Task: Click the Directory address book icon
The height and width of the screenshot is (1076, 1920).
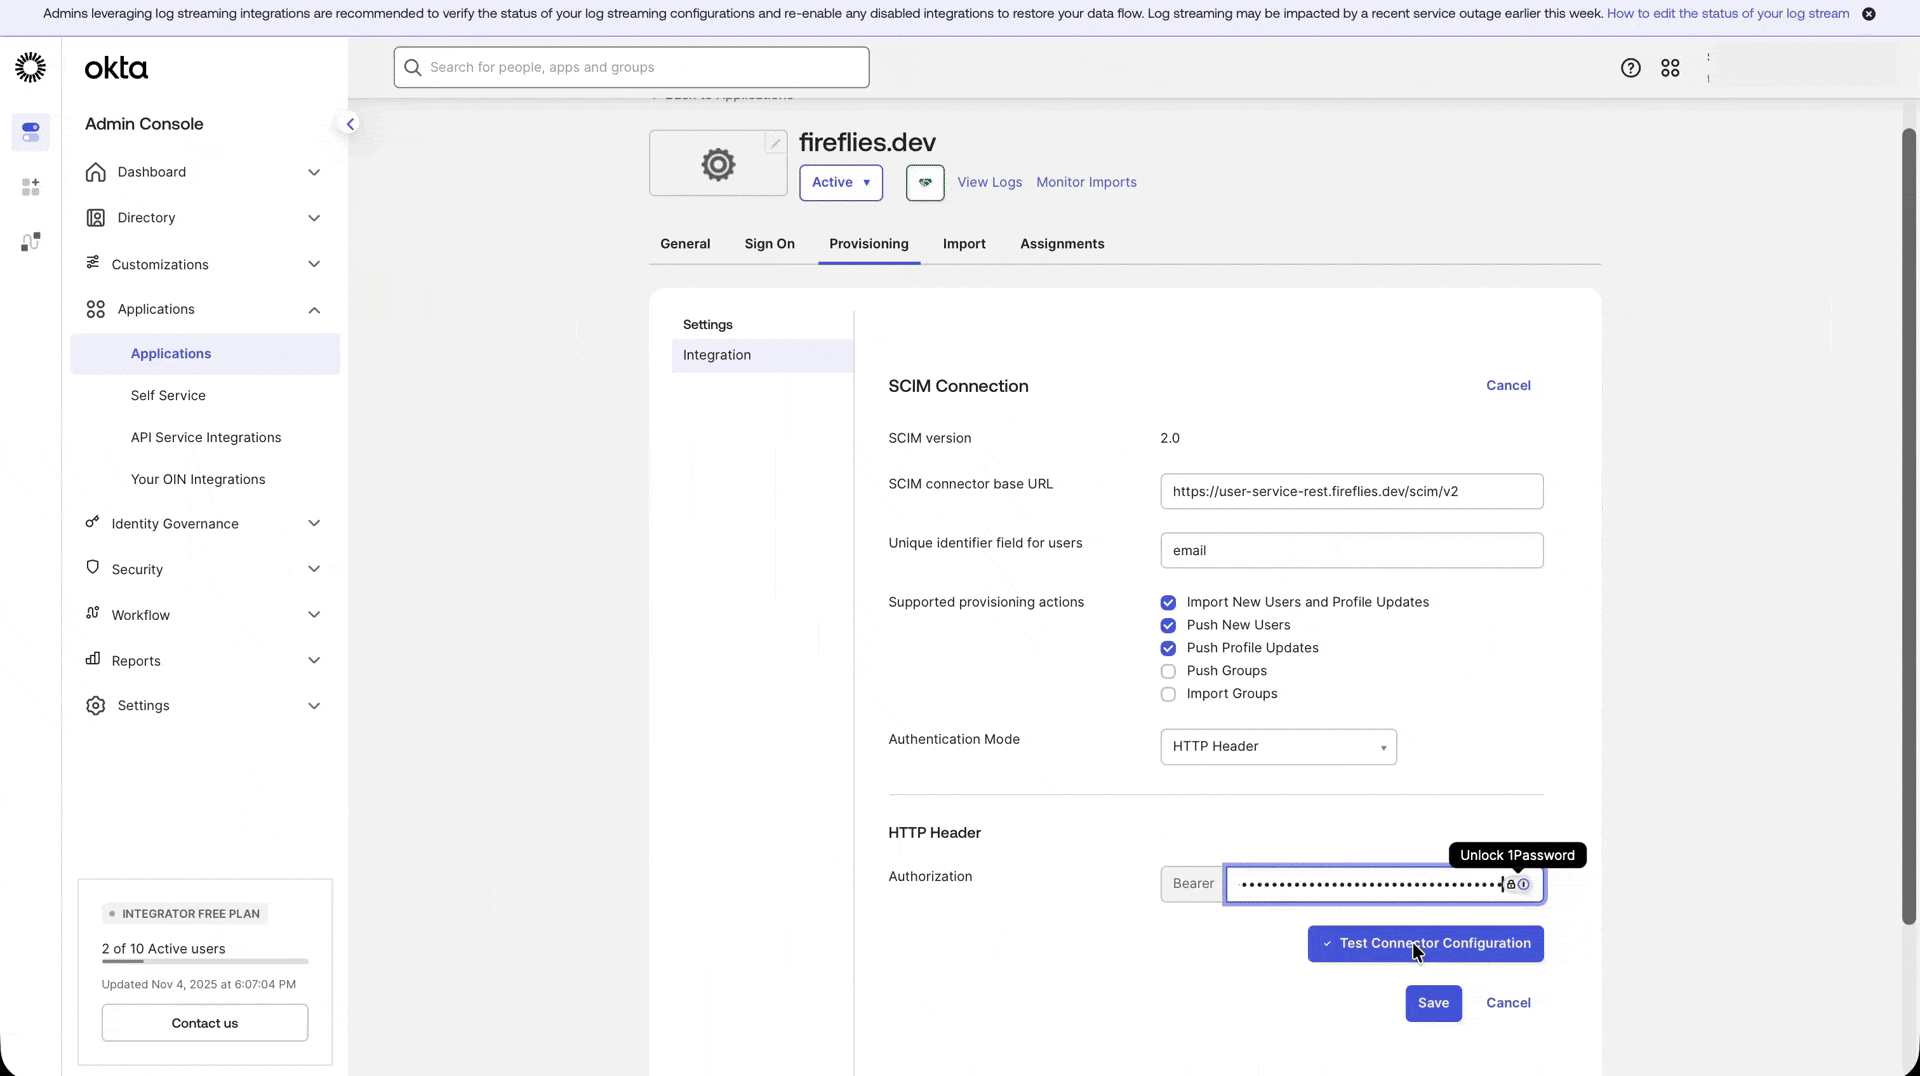Action: click(95, 218)
